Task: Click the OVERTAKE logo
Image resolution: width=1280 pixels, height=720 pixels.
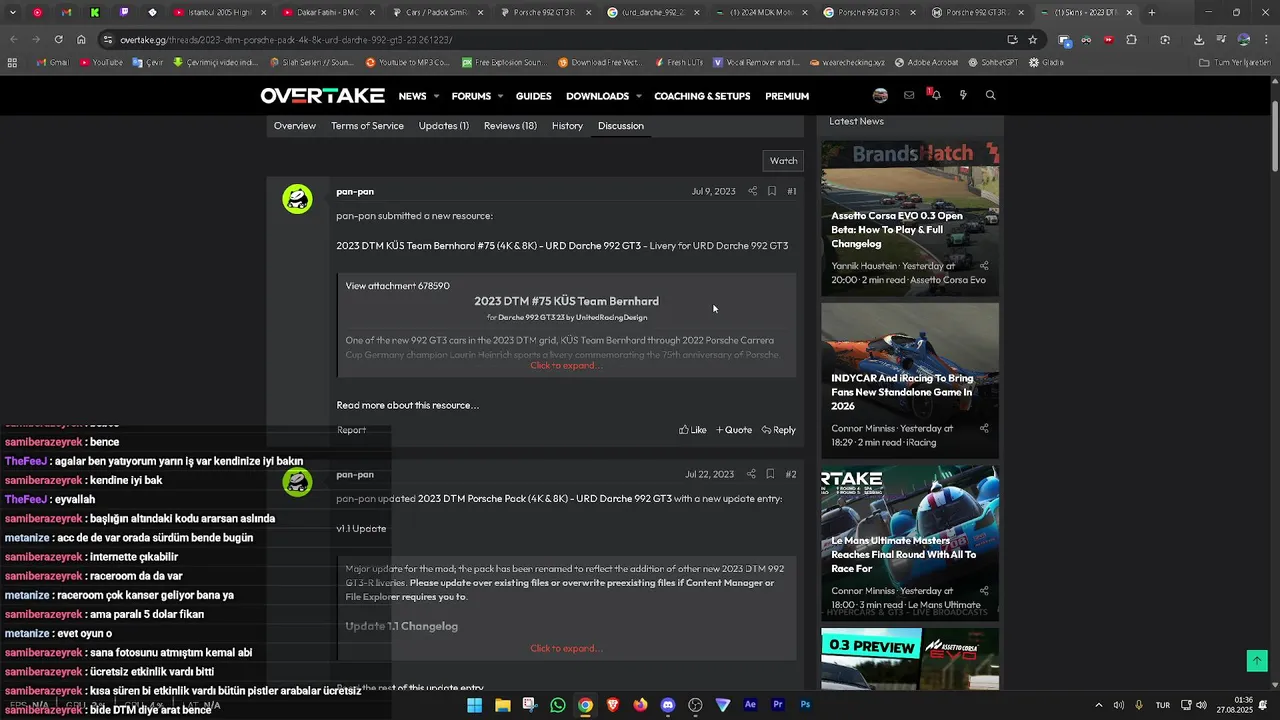Action: [x=323, y=96]
